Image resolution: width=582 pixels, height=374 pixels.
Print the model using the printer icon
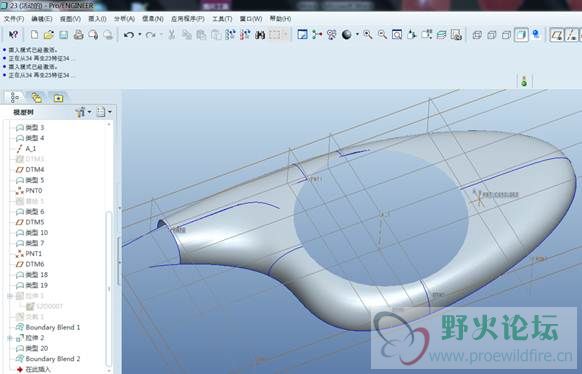[78, 35]
